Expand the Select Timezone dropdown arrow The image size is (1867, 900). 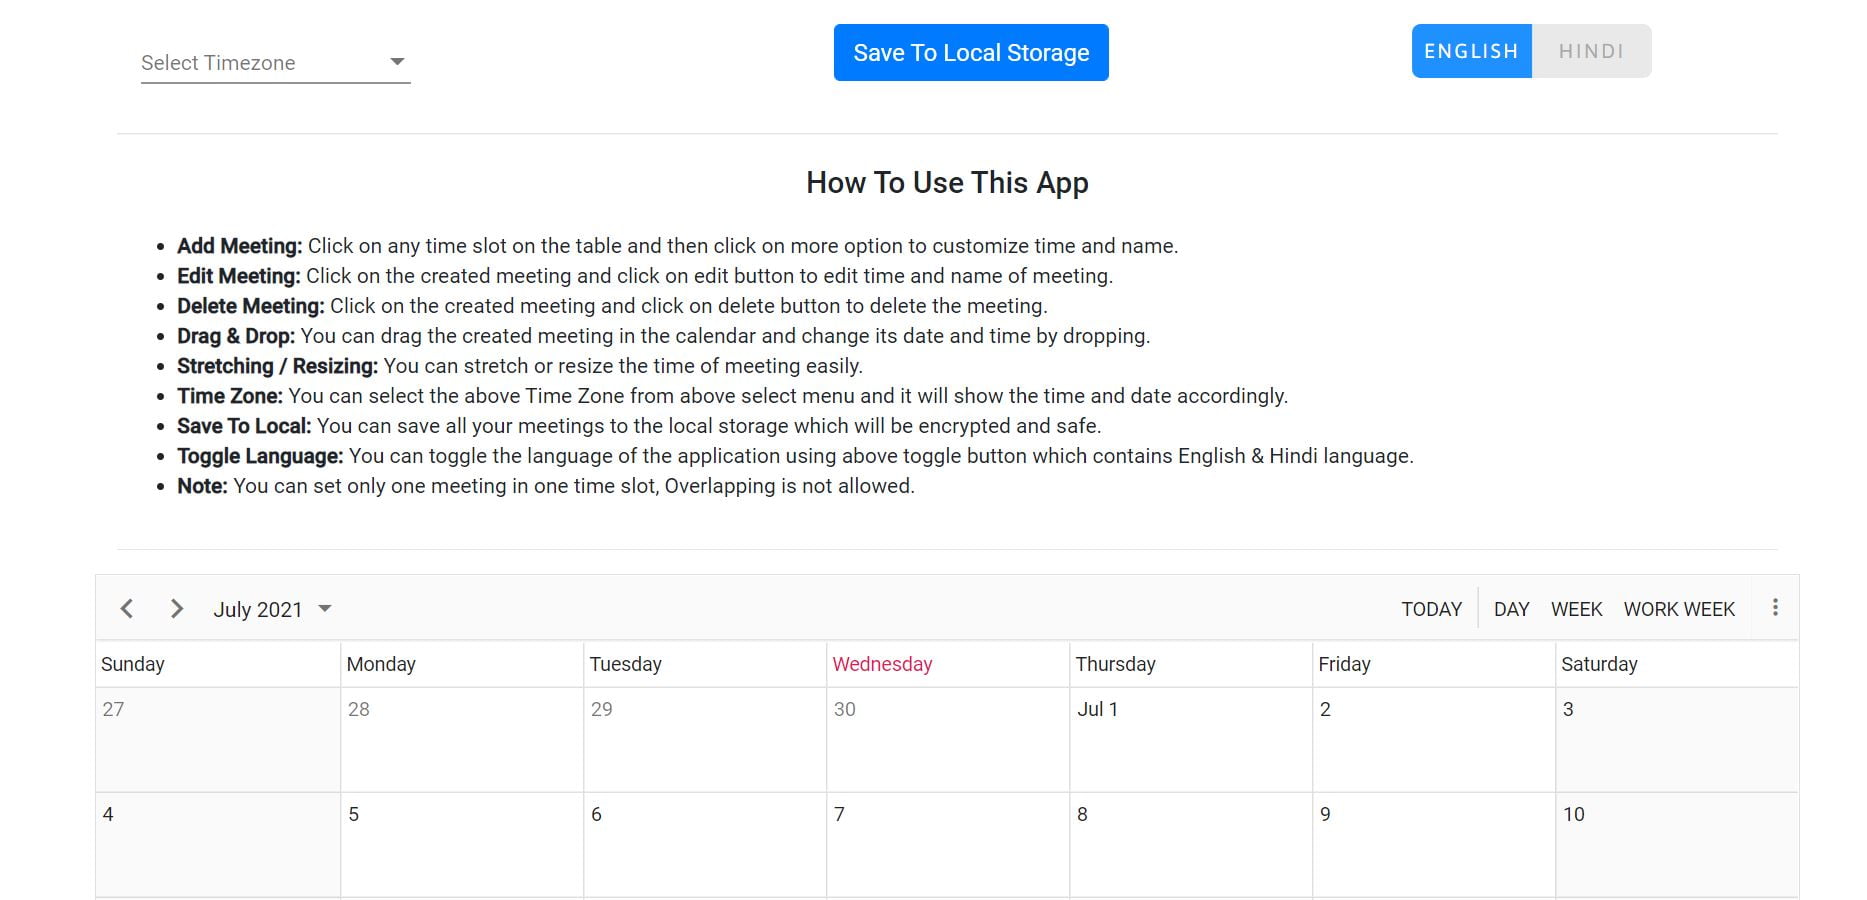[x=397, y=62]
